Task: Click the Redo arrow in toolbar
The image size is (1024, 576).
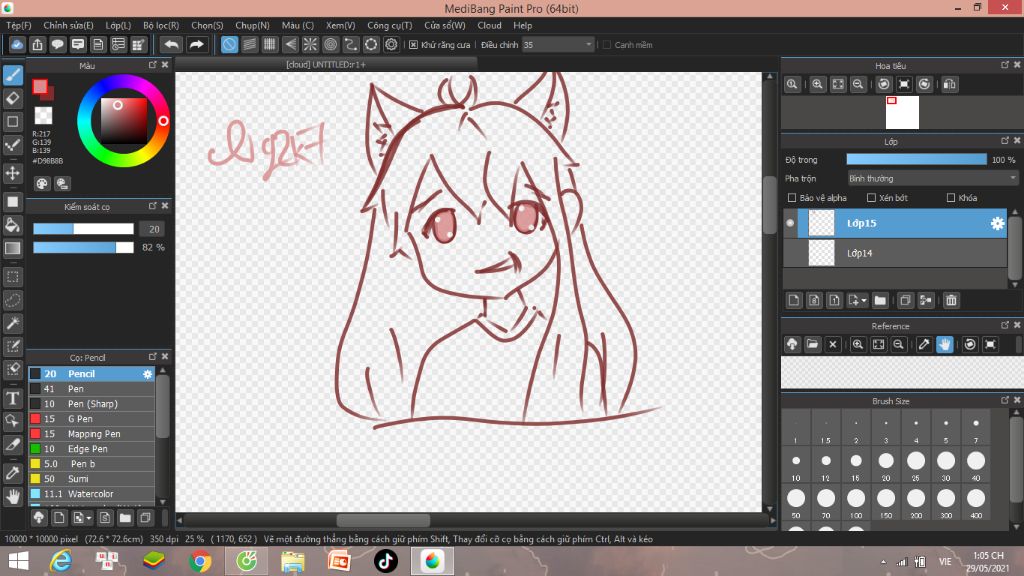Action: tap(196, 44)
